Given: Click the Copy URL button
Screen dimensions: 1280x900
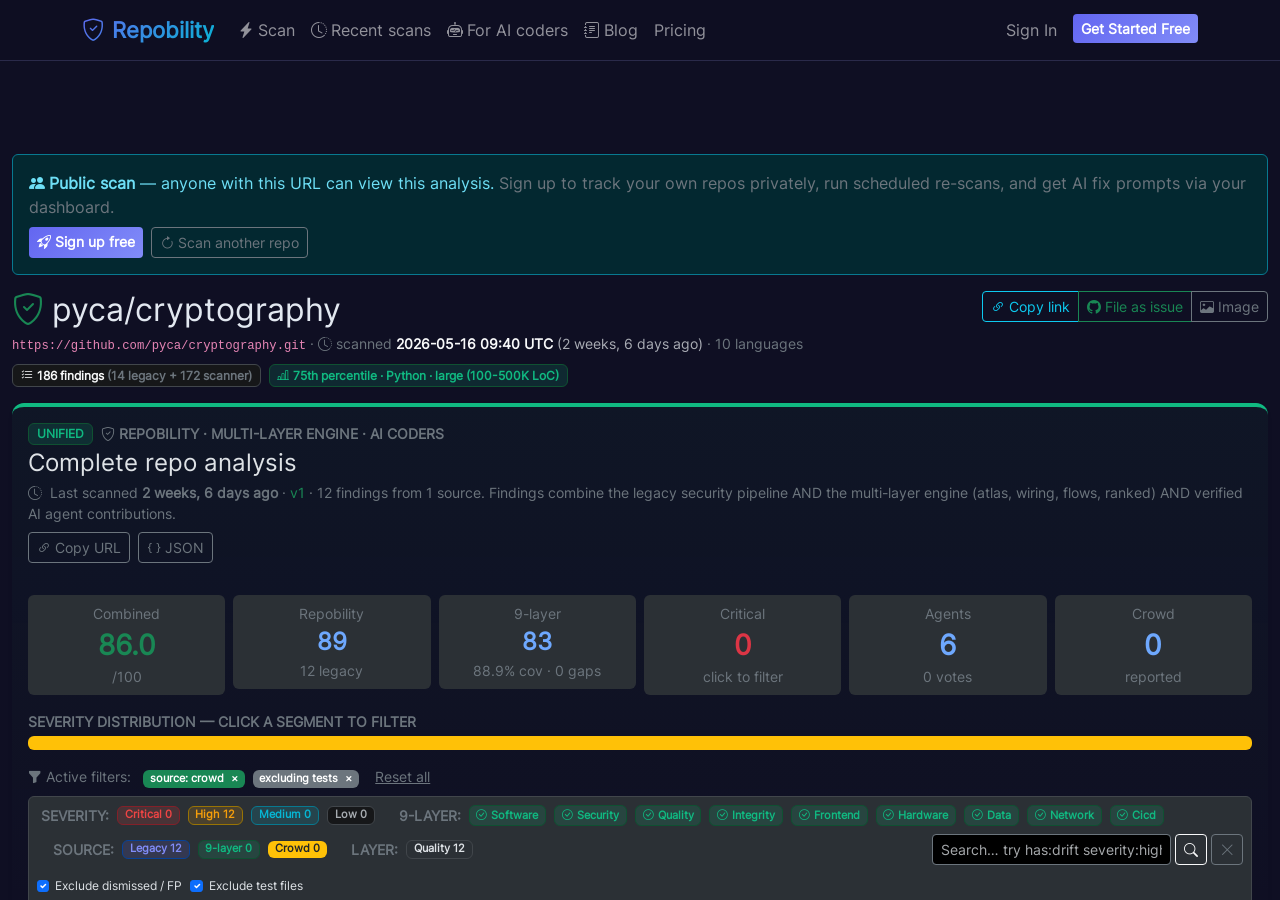Looking at the screenshot, I should [79, 548].
